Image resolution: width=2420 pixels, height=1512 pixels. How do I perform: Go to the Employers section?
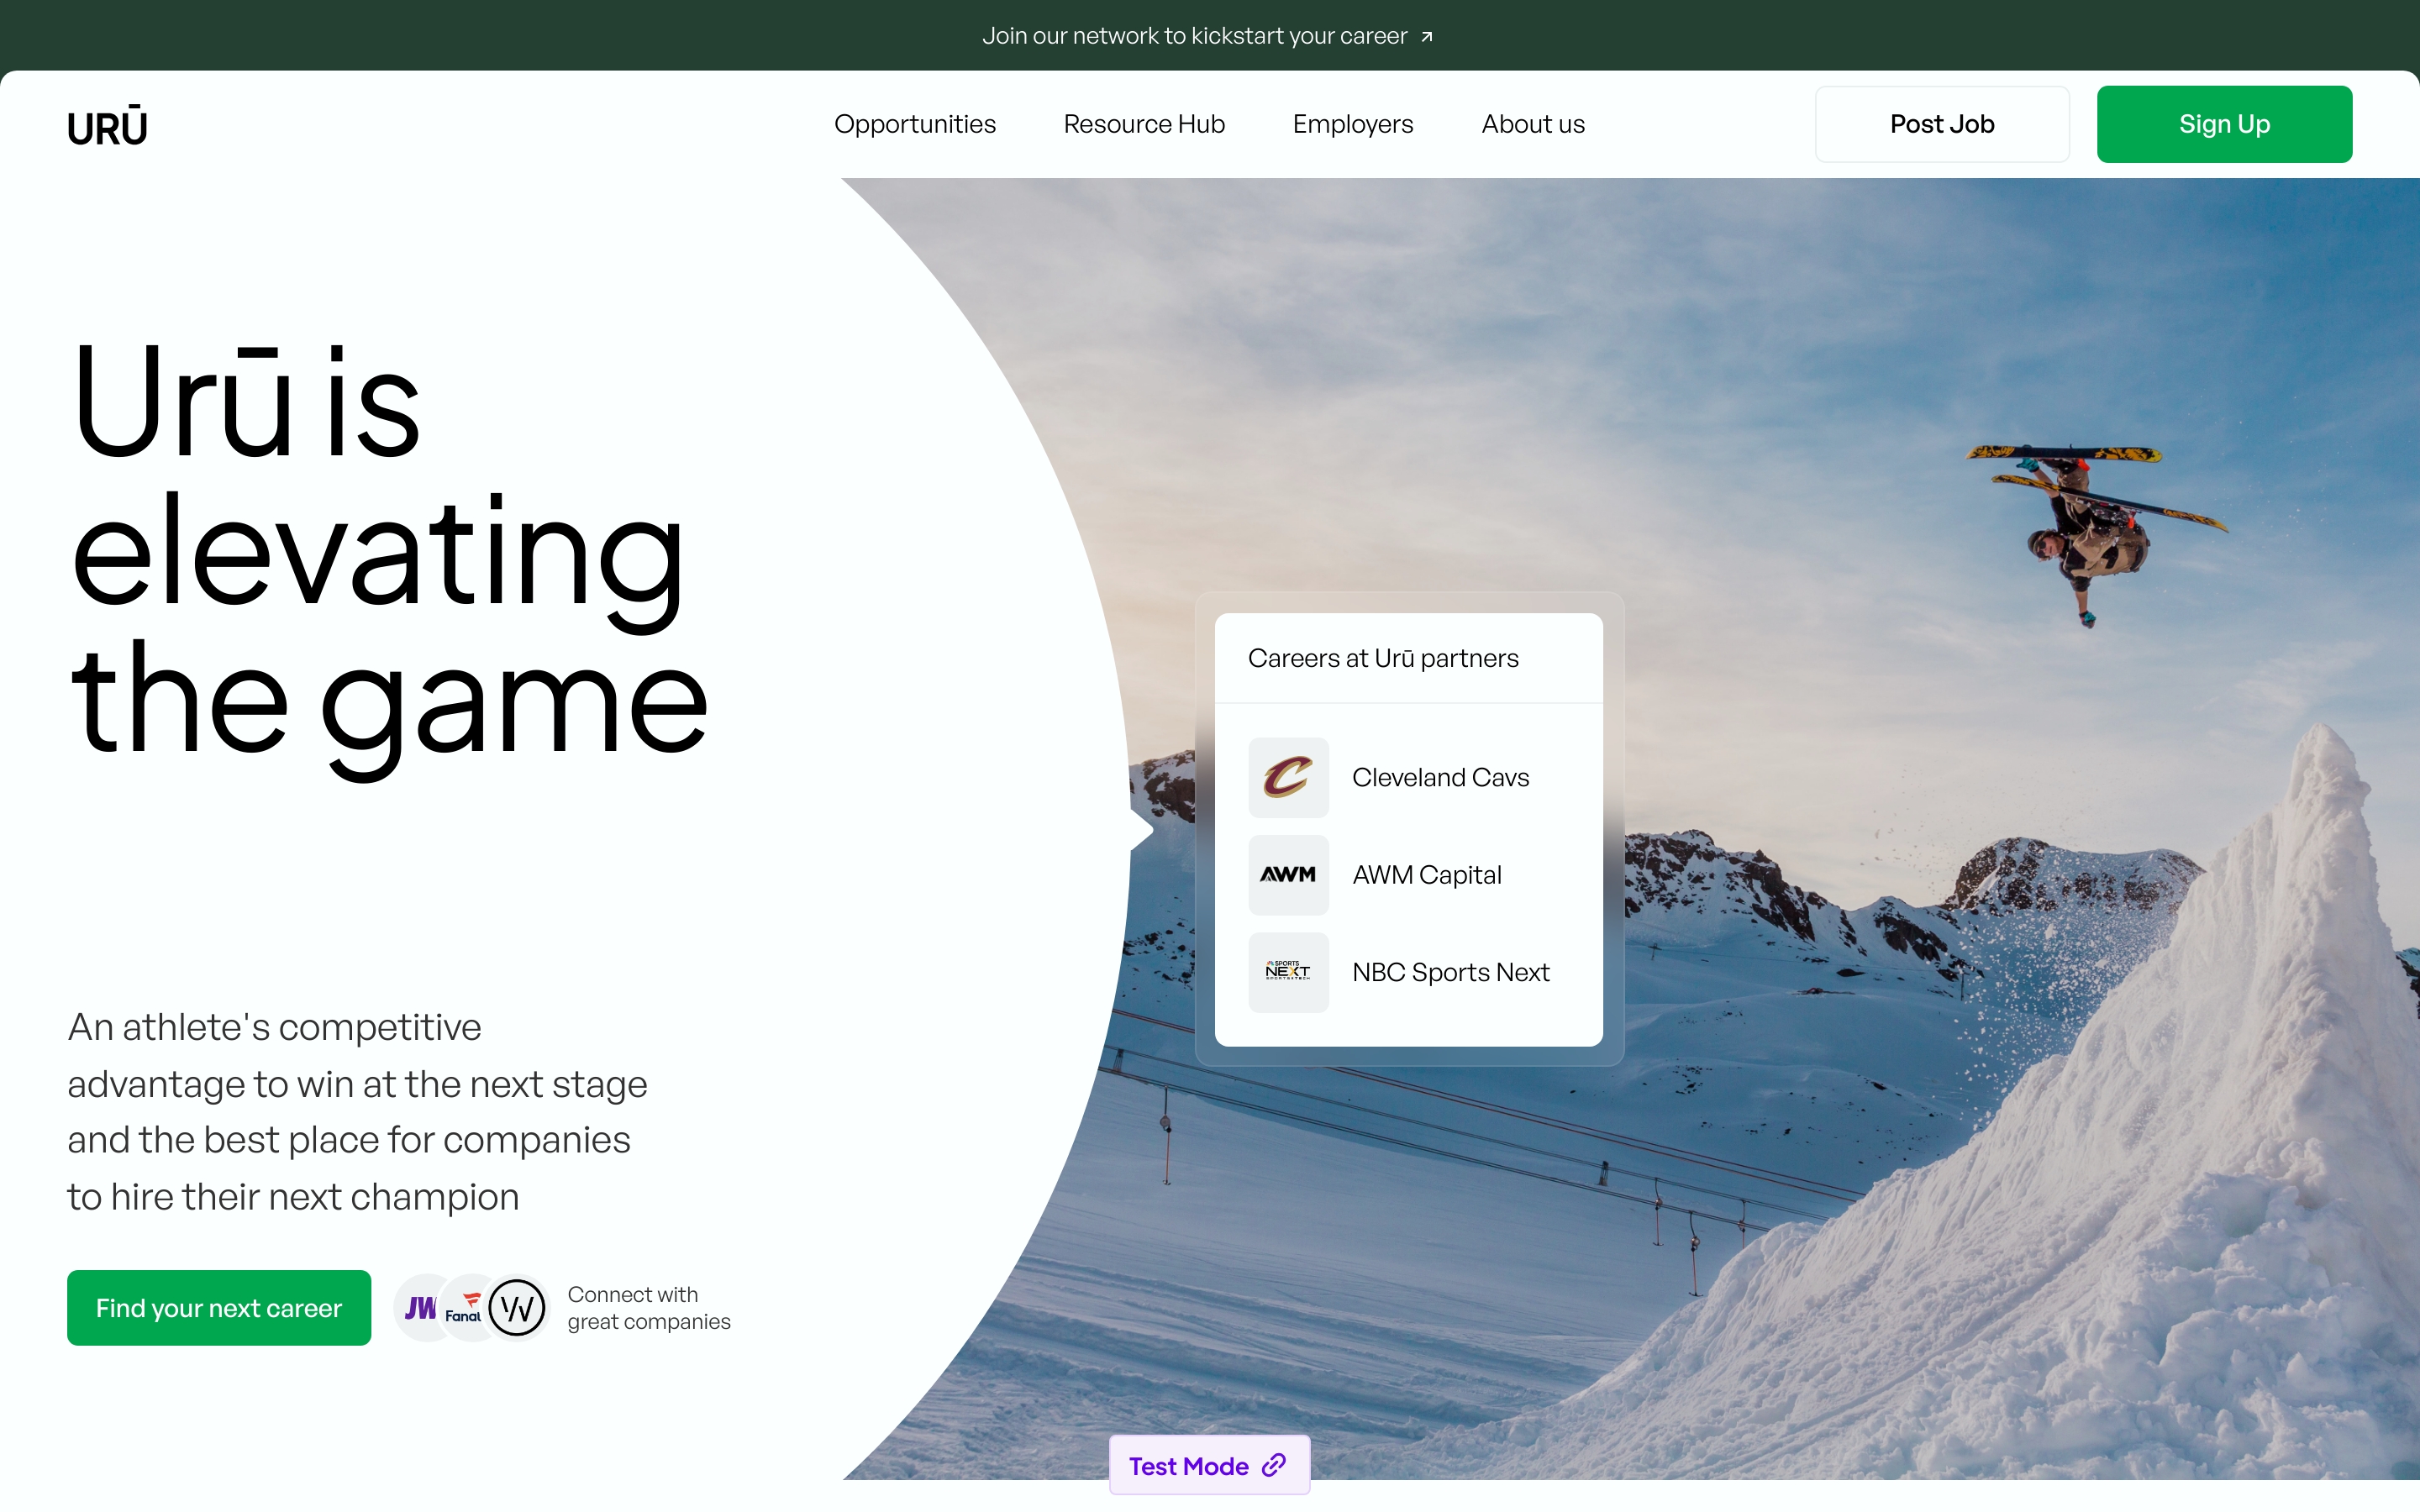1352,124
